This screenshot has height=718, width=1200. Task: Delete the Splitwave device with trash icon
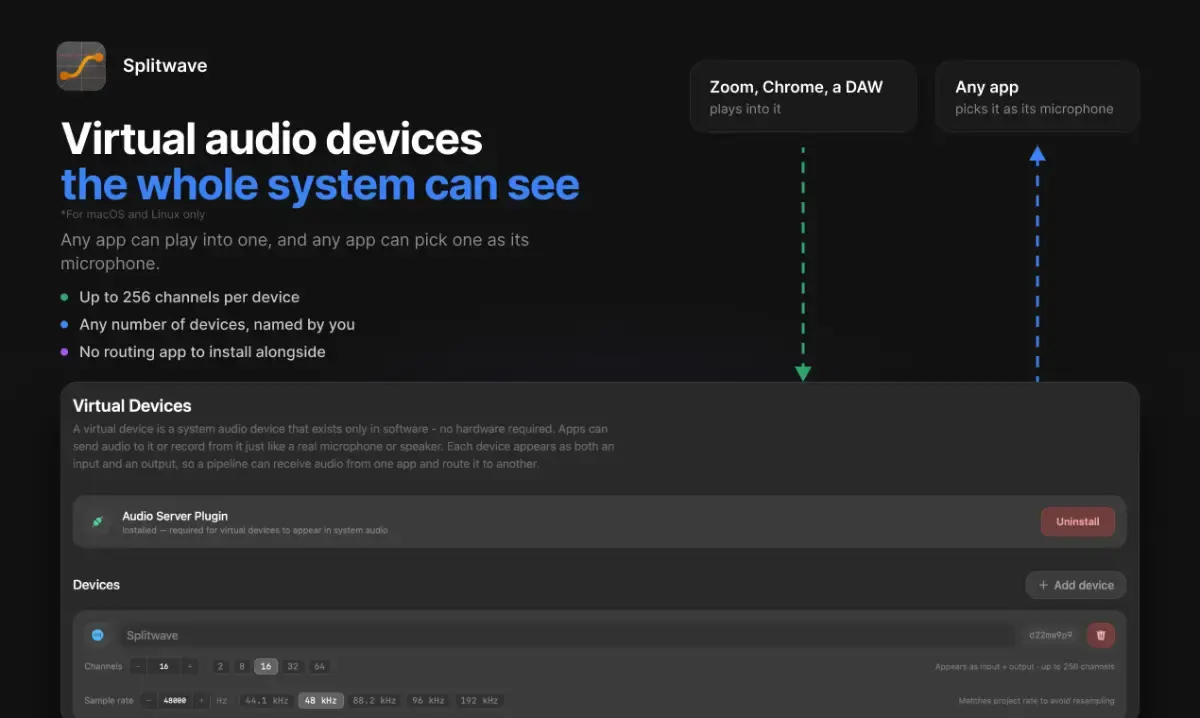[1101, 635]
